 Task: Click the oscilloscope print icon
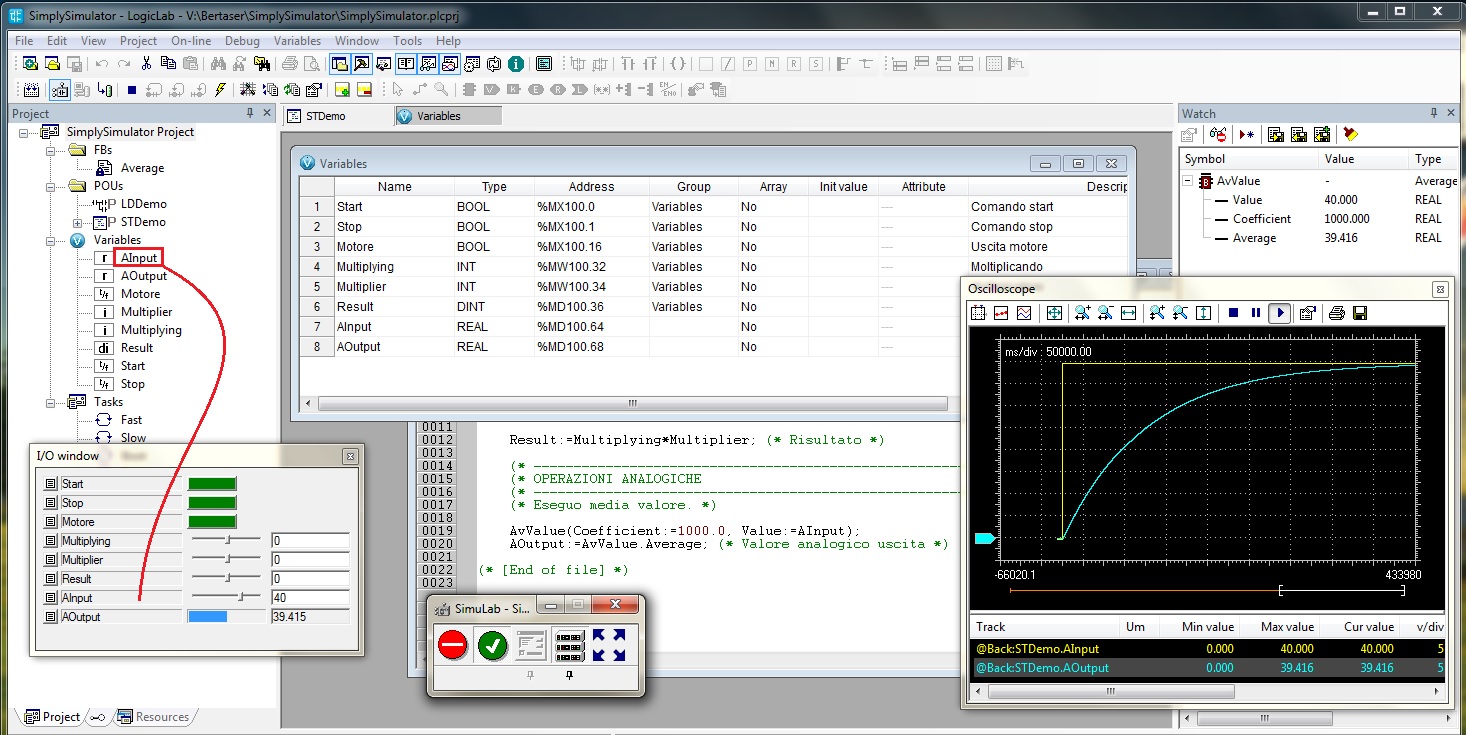[1337, 313]
